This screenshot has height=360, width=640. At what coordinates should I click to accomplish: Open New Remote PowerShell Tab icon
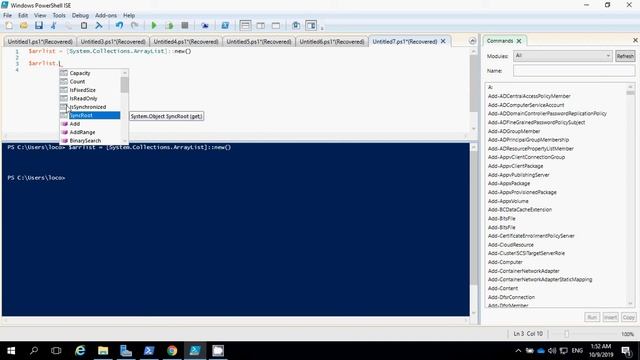click(205, 26)
